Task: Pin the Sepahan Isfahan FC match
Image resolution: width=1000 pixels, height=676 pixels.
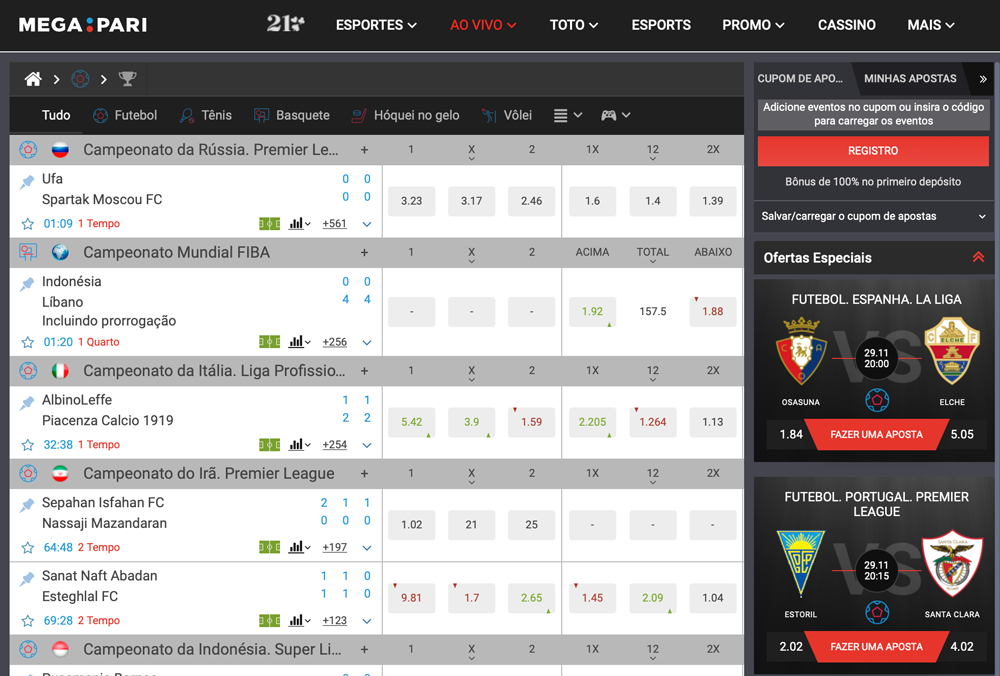Action: [x=27, y=506]
